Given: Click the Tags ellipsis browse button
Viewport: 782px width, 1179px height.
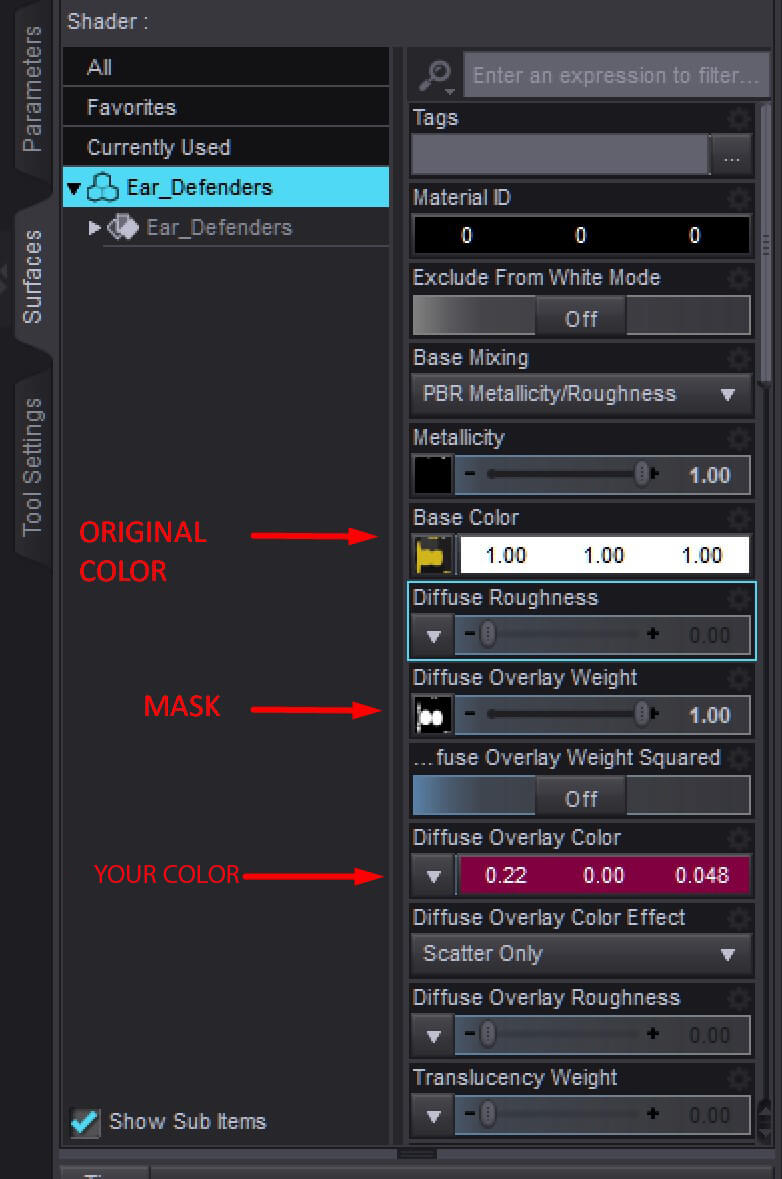Looking at the screenshot, I should pos(732,156).
